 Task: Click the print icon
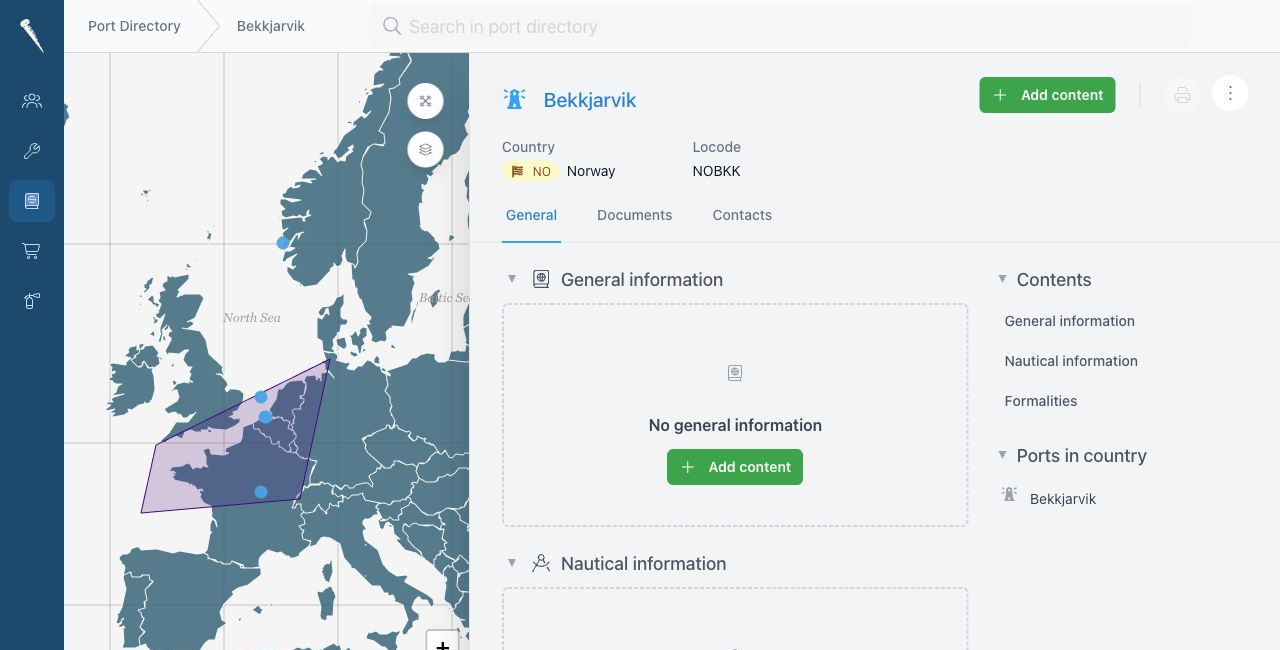coord(1182,95)
